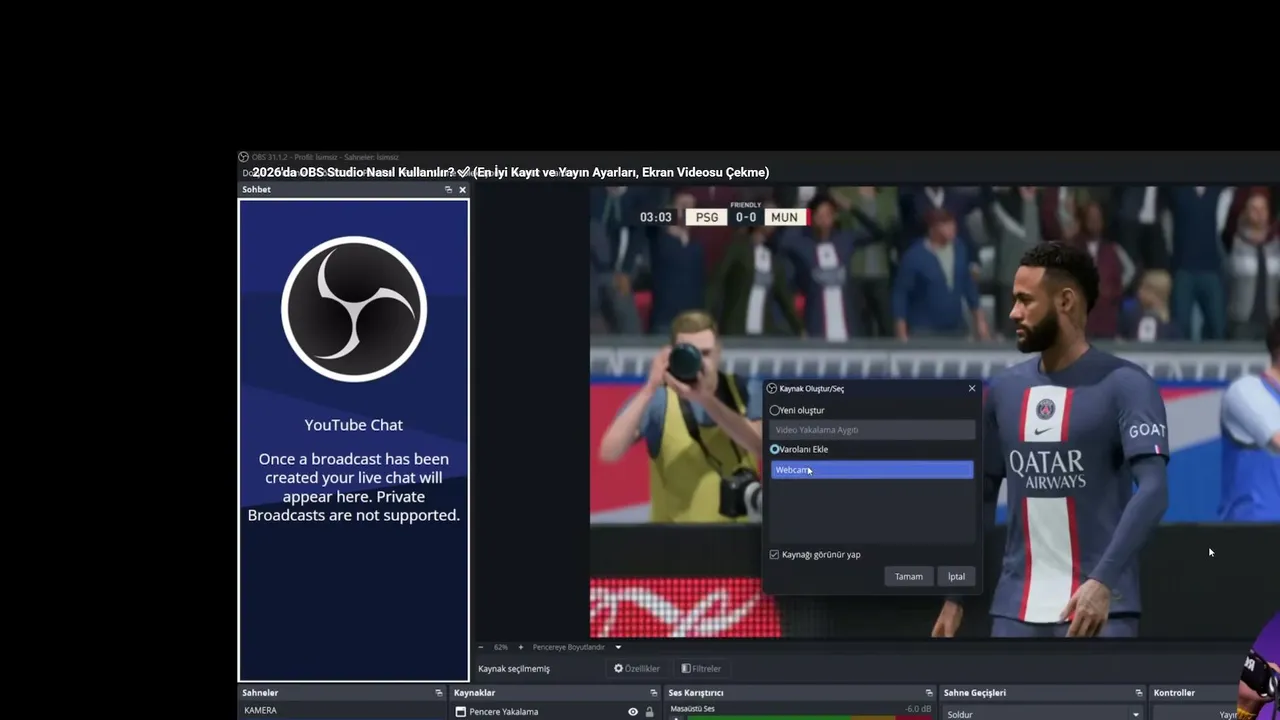Zoom out the preview with the minus button
Screen dimensions: 1280x720
click(481, 647)
